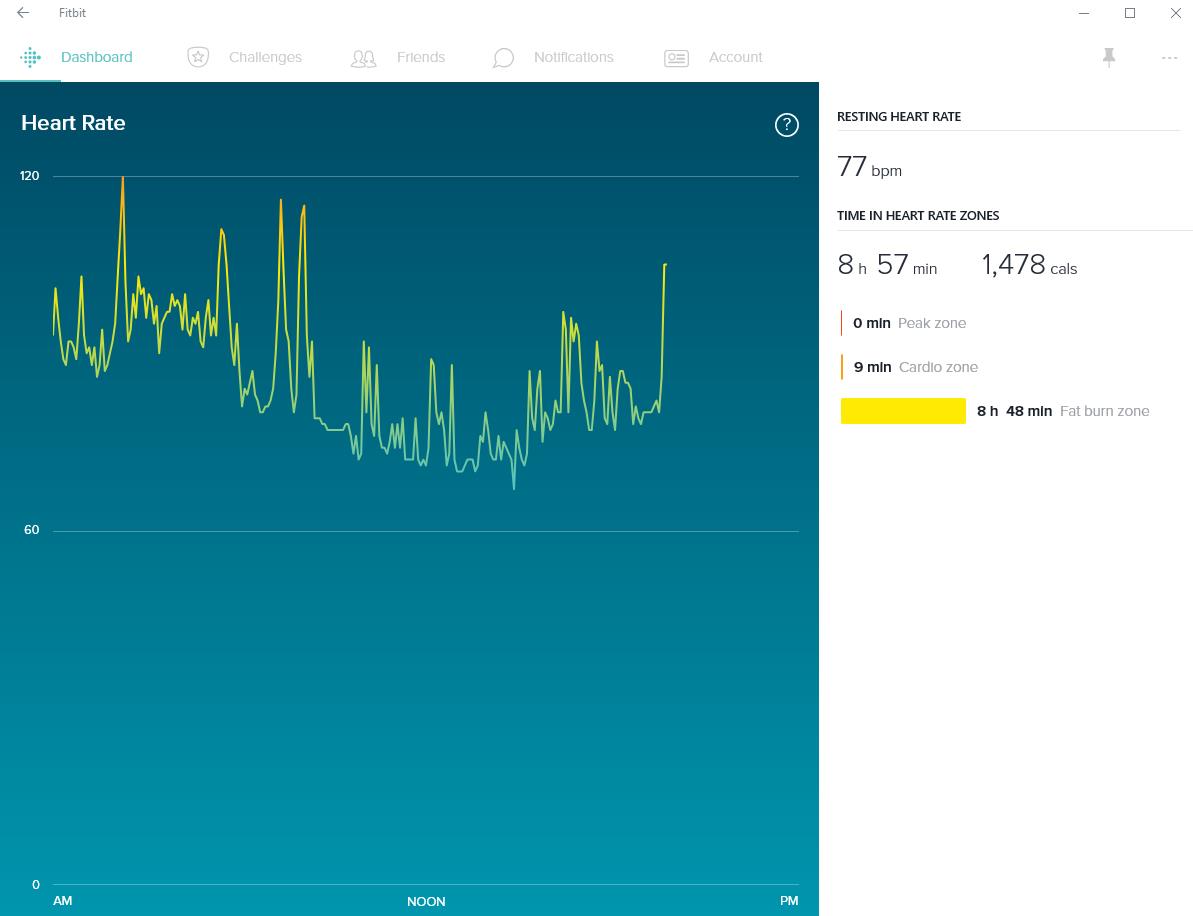The height and width of the screenshot is (916, 1193).
Task: Go back using the arrow icon
Action: (x=23, y=13)
